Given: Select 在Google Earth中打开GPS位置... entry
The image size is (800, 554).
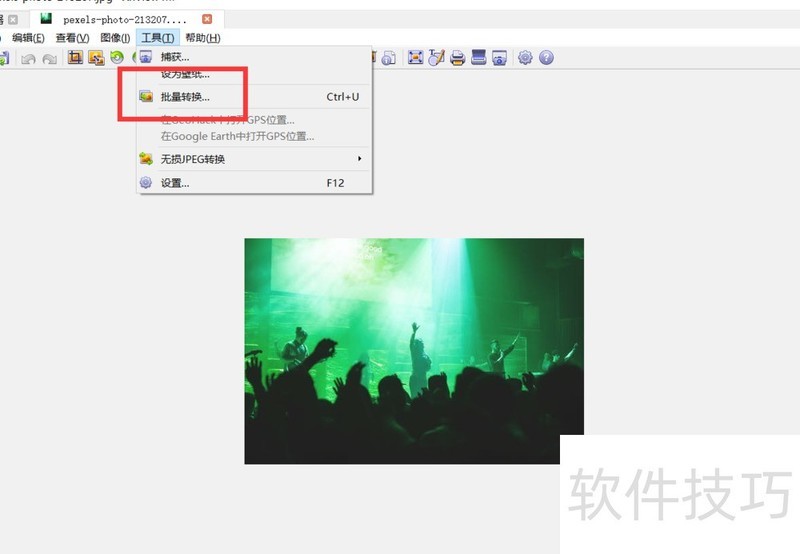Looking at the screenshot, I should [x=255, y=136].
